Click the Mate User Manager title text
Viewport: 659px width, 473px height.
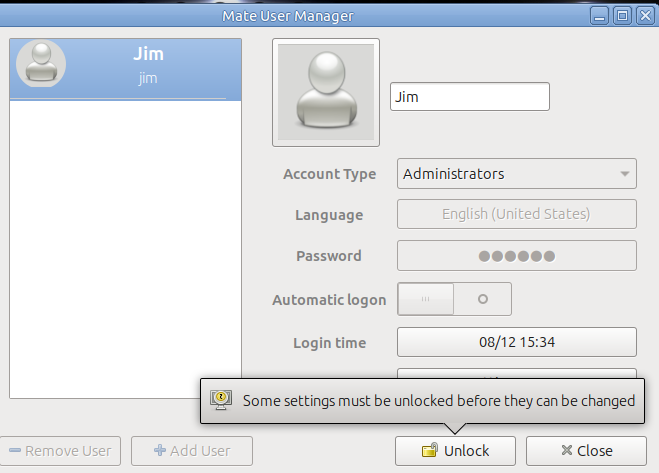point(288,16)
